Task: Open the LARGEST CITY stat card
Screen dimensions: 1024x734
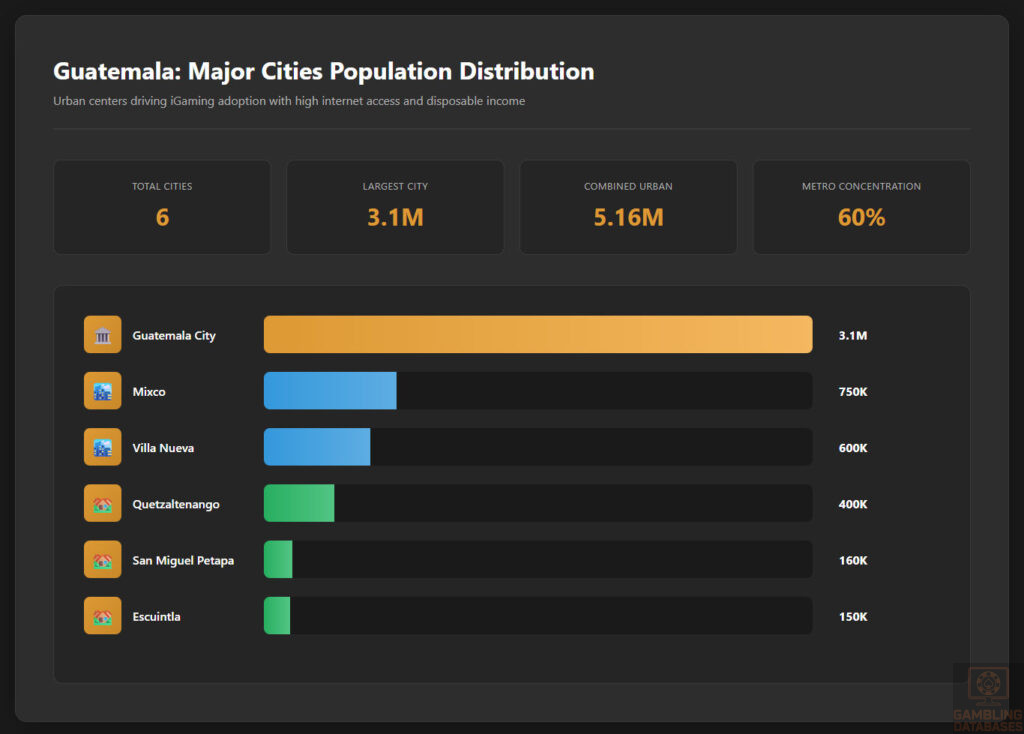Action: click(395, 206)
